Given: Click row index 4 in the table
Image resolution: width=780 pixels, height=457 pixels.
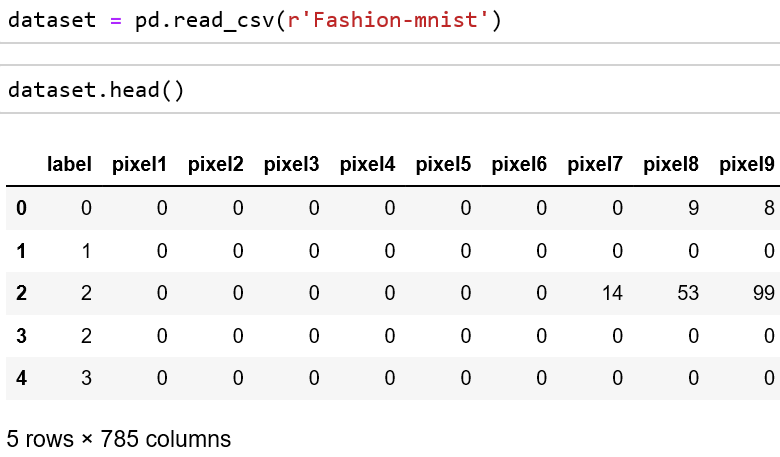Looking at the screenshot, I should pos(21,378).
